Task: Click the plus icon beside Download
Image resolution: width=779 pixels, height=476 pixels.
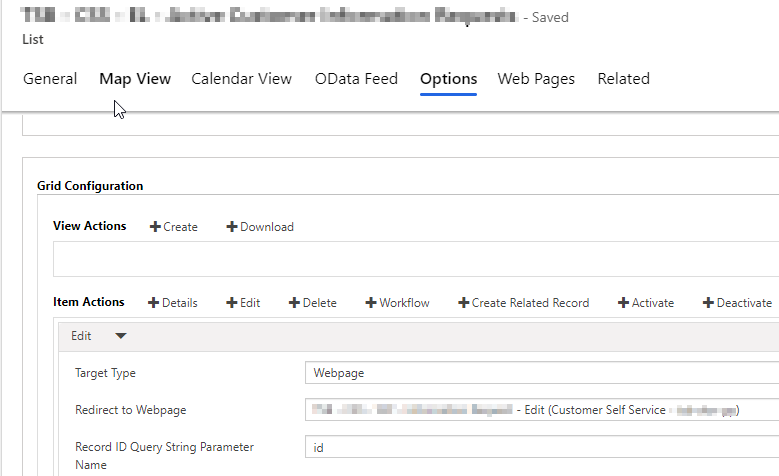Action: click(x=232, y=227)
